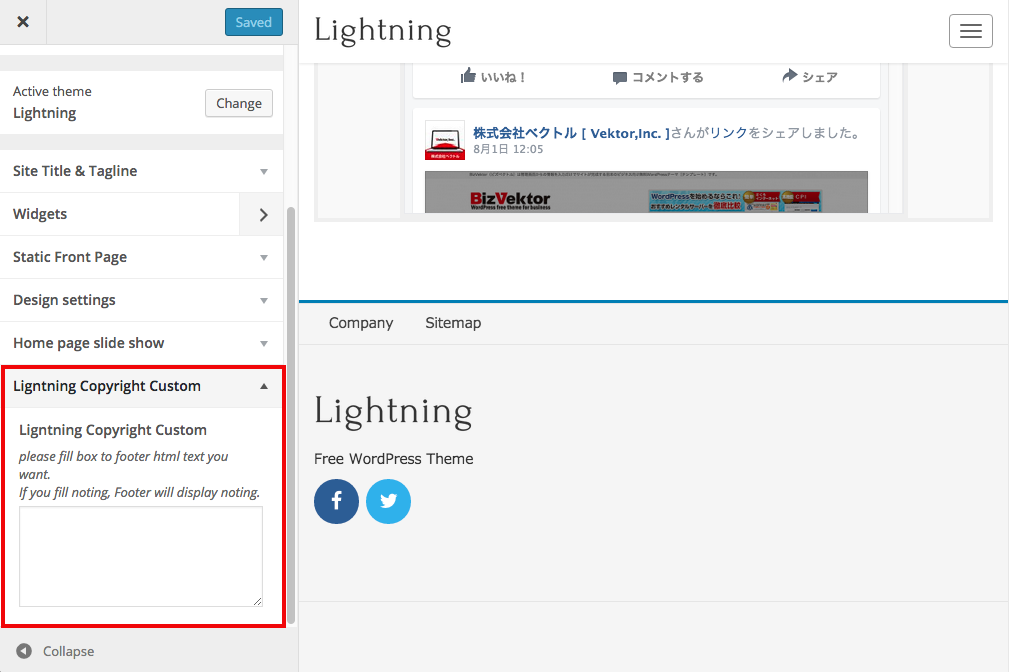
Task: Open the hamburger navigation menu
Action: [x=970, y=31]
